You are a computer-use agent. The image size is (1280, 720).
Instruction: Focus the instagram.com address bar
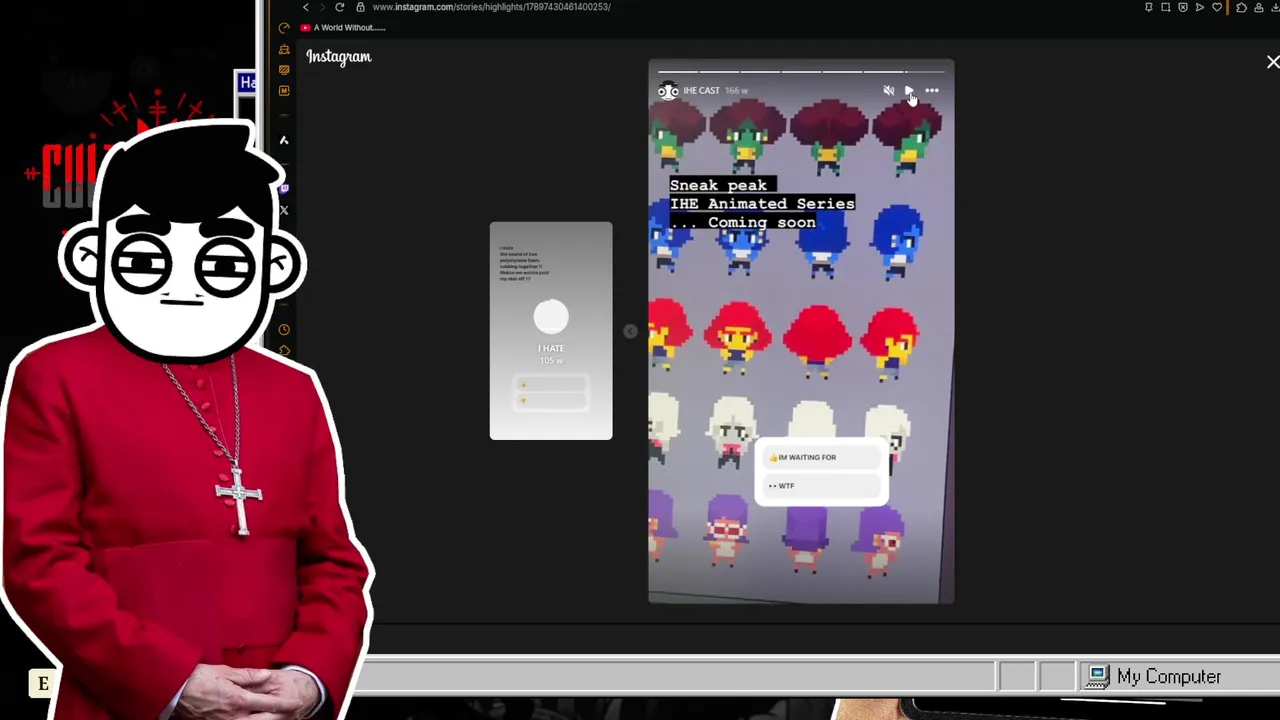pyautogui.click(x=491, y=7)
